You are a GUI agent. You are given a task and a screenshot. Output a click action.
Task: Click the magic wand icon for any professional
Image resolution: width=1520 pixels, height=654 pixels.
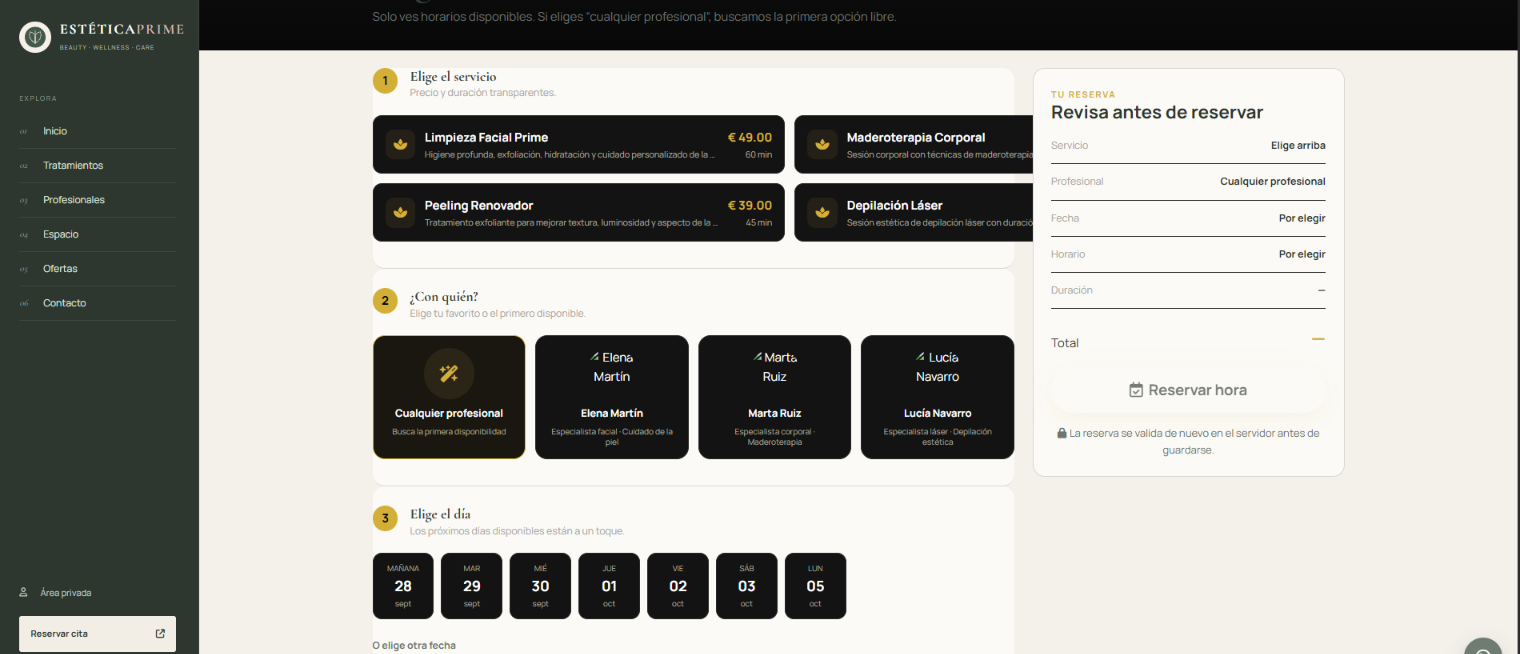click(x=449, y=374)
